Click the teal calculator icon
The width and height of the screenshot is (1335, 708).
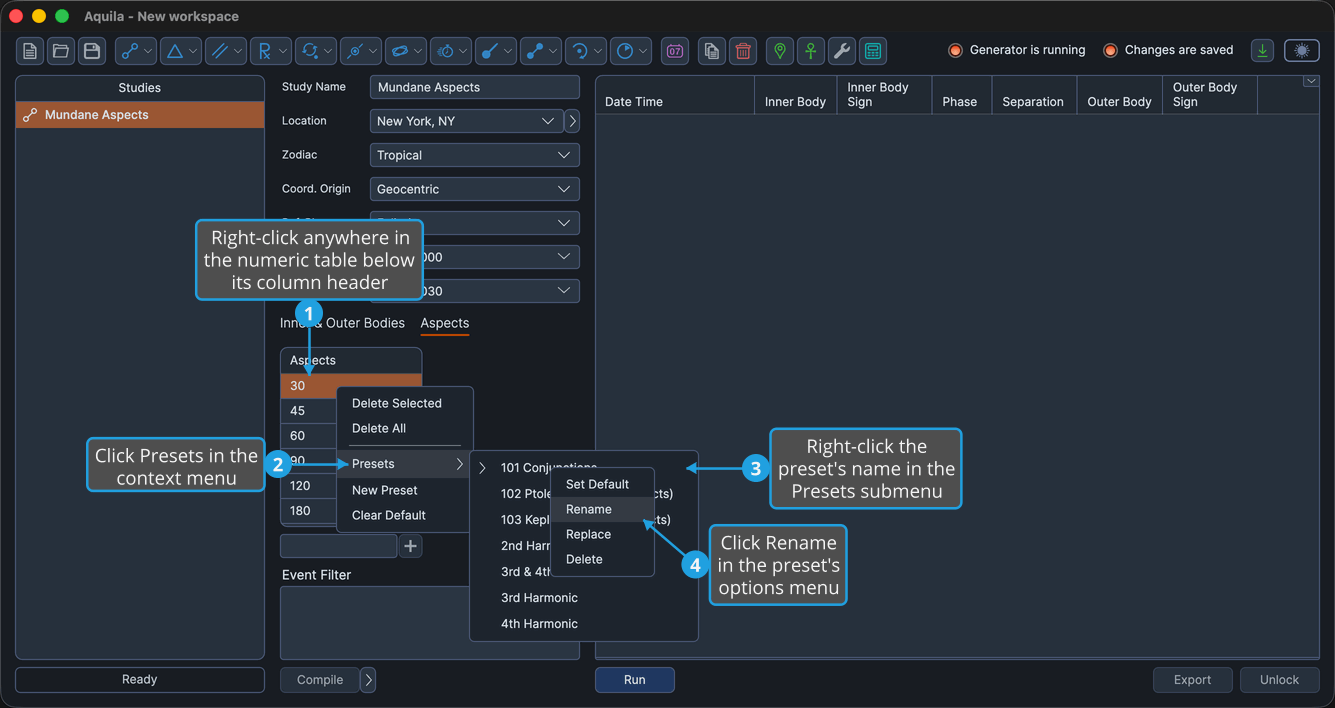point(873,51)
